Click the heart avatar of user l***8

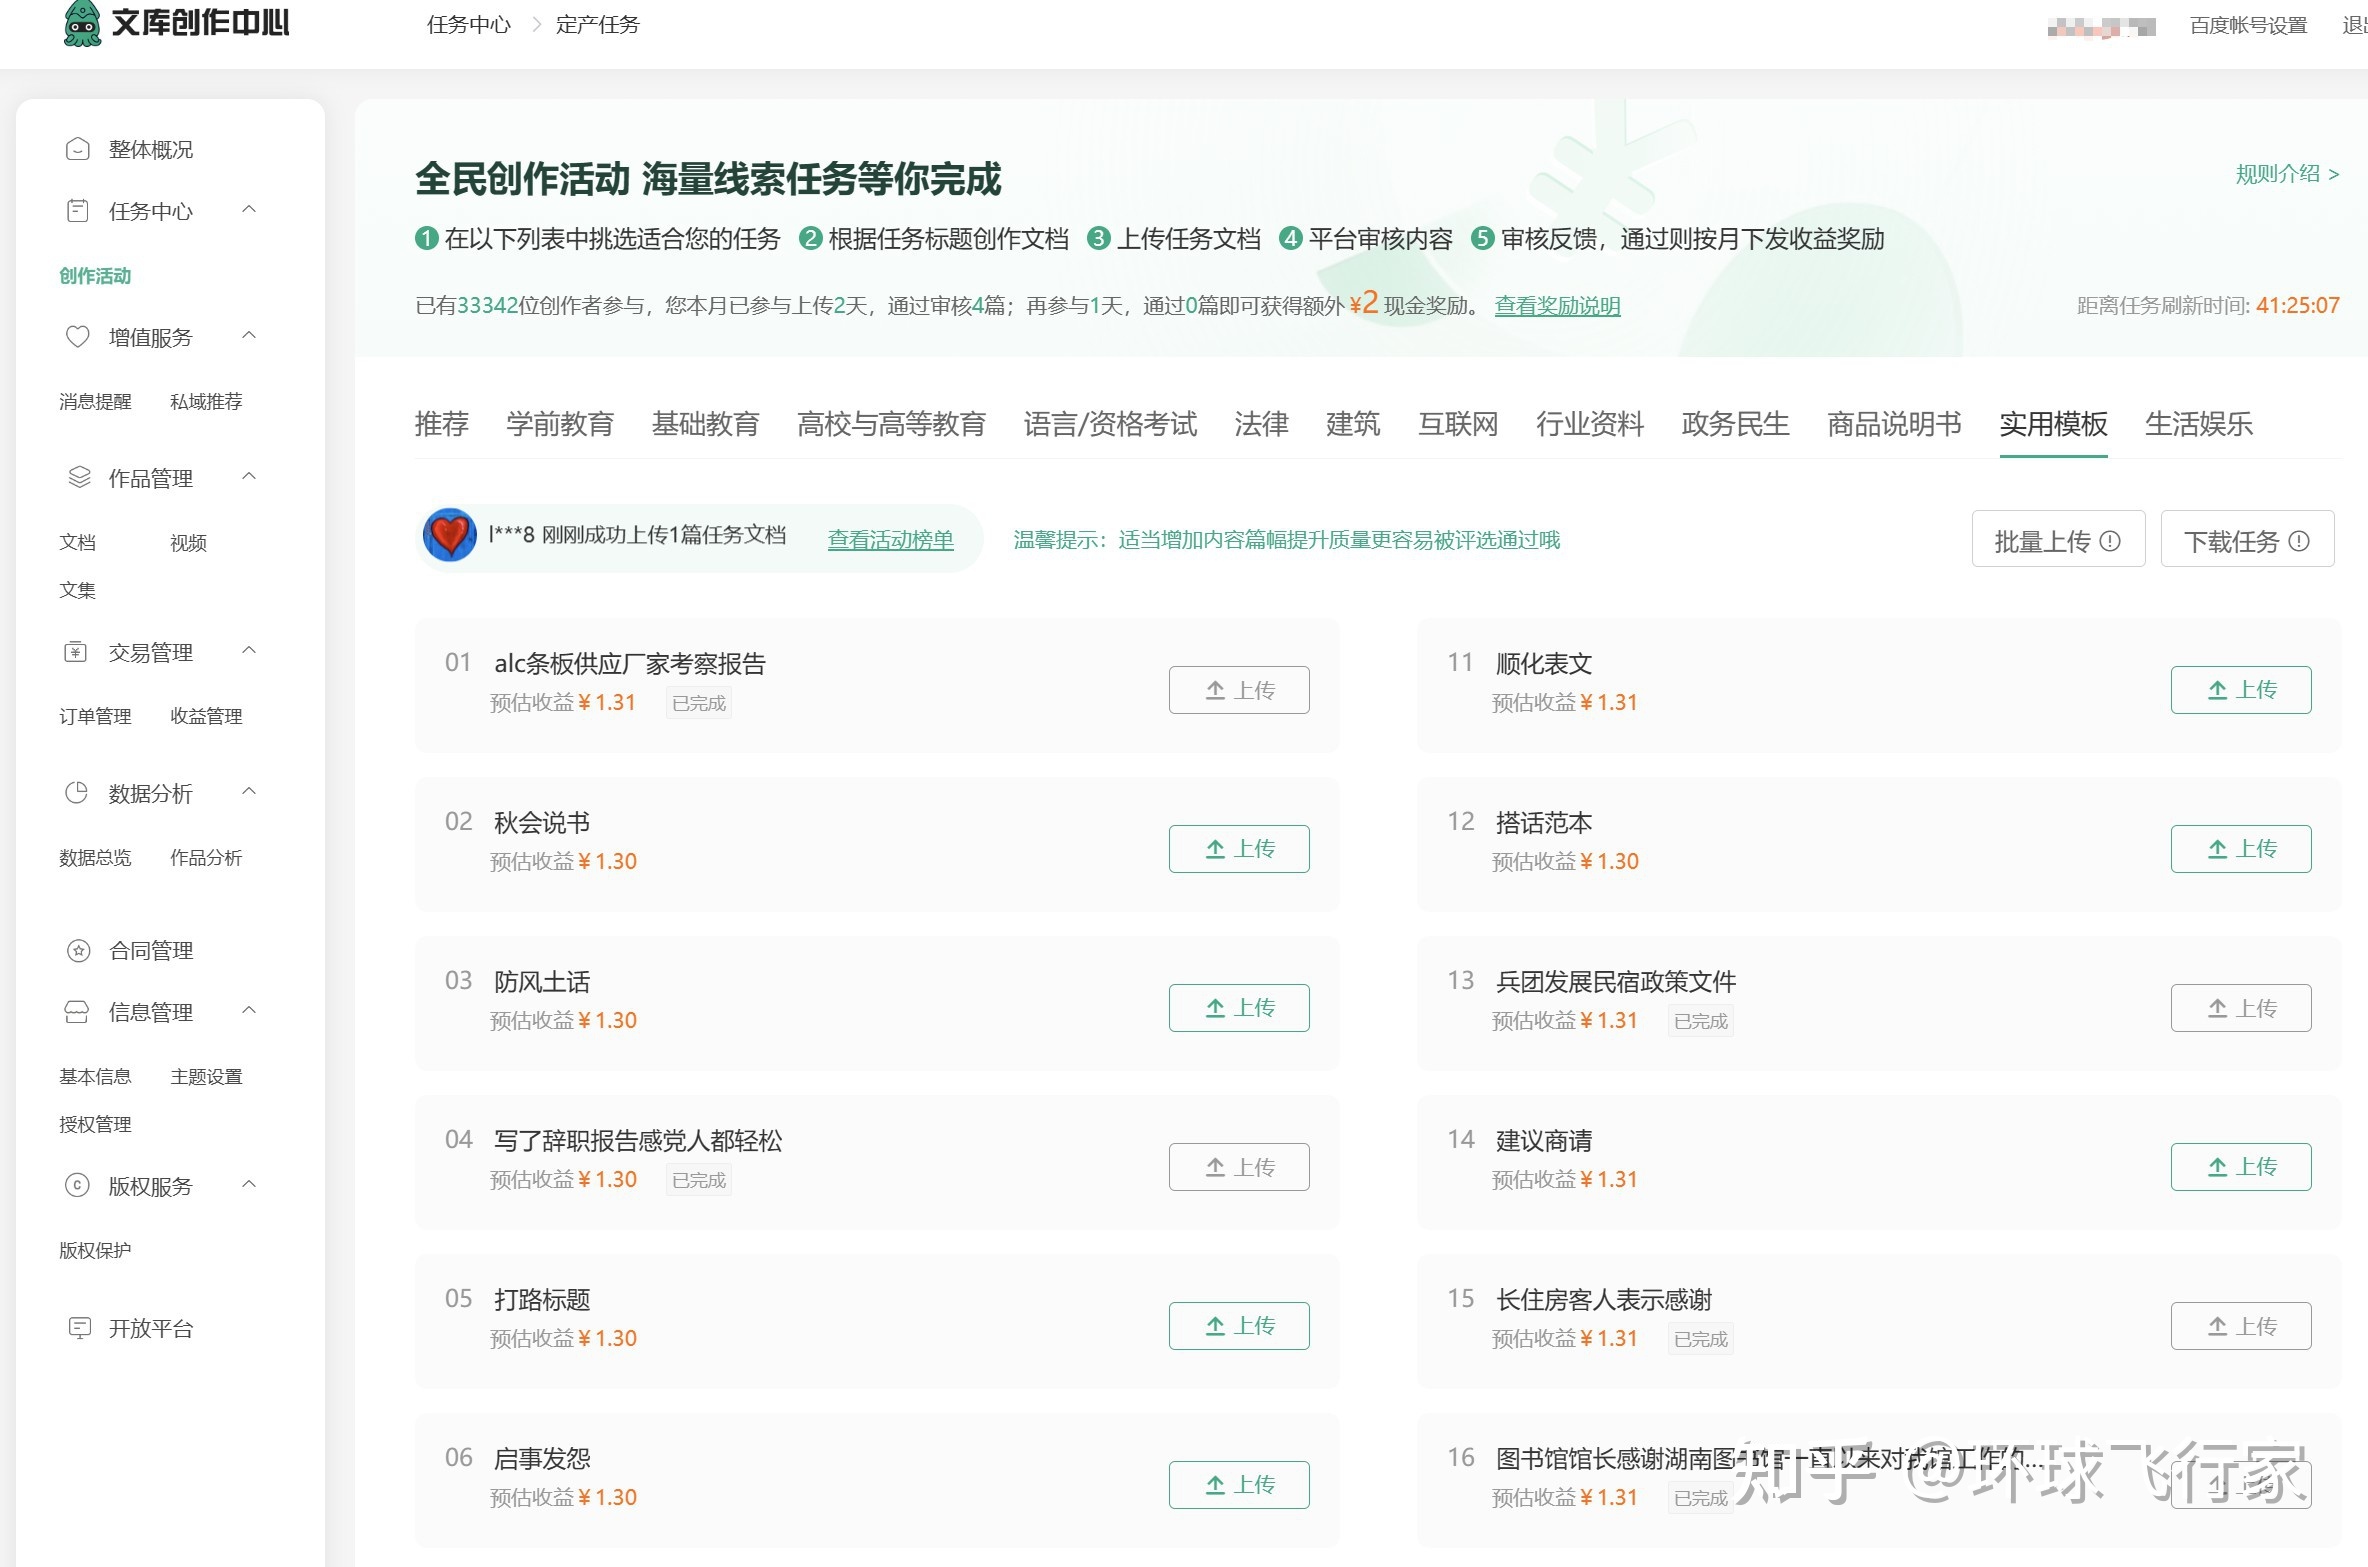point(450,535)
